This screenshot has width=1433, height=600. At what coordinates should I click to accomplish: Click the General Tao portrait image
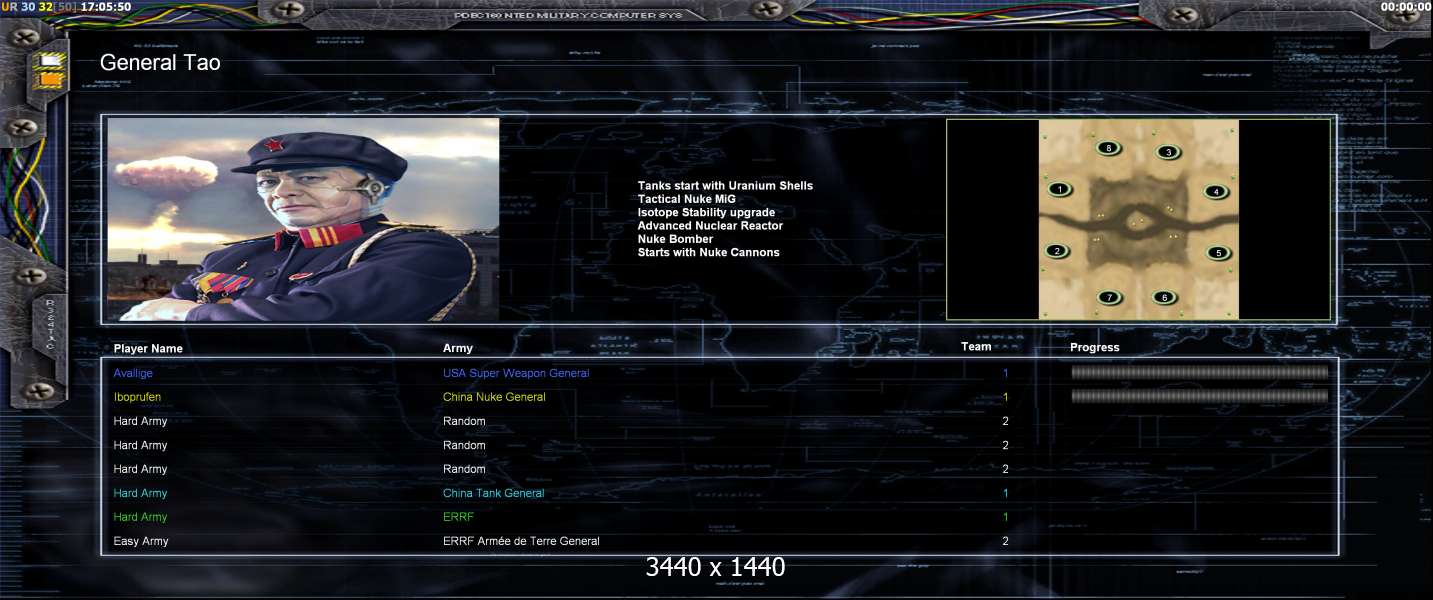tap(303, 219)
